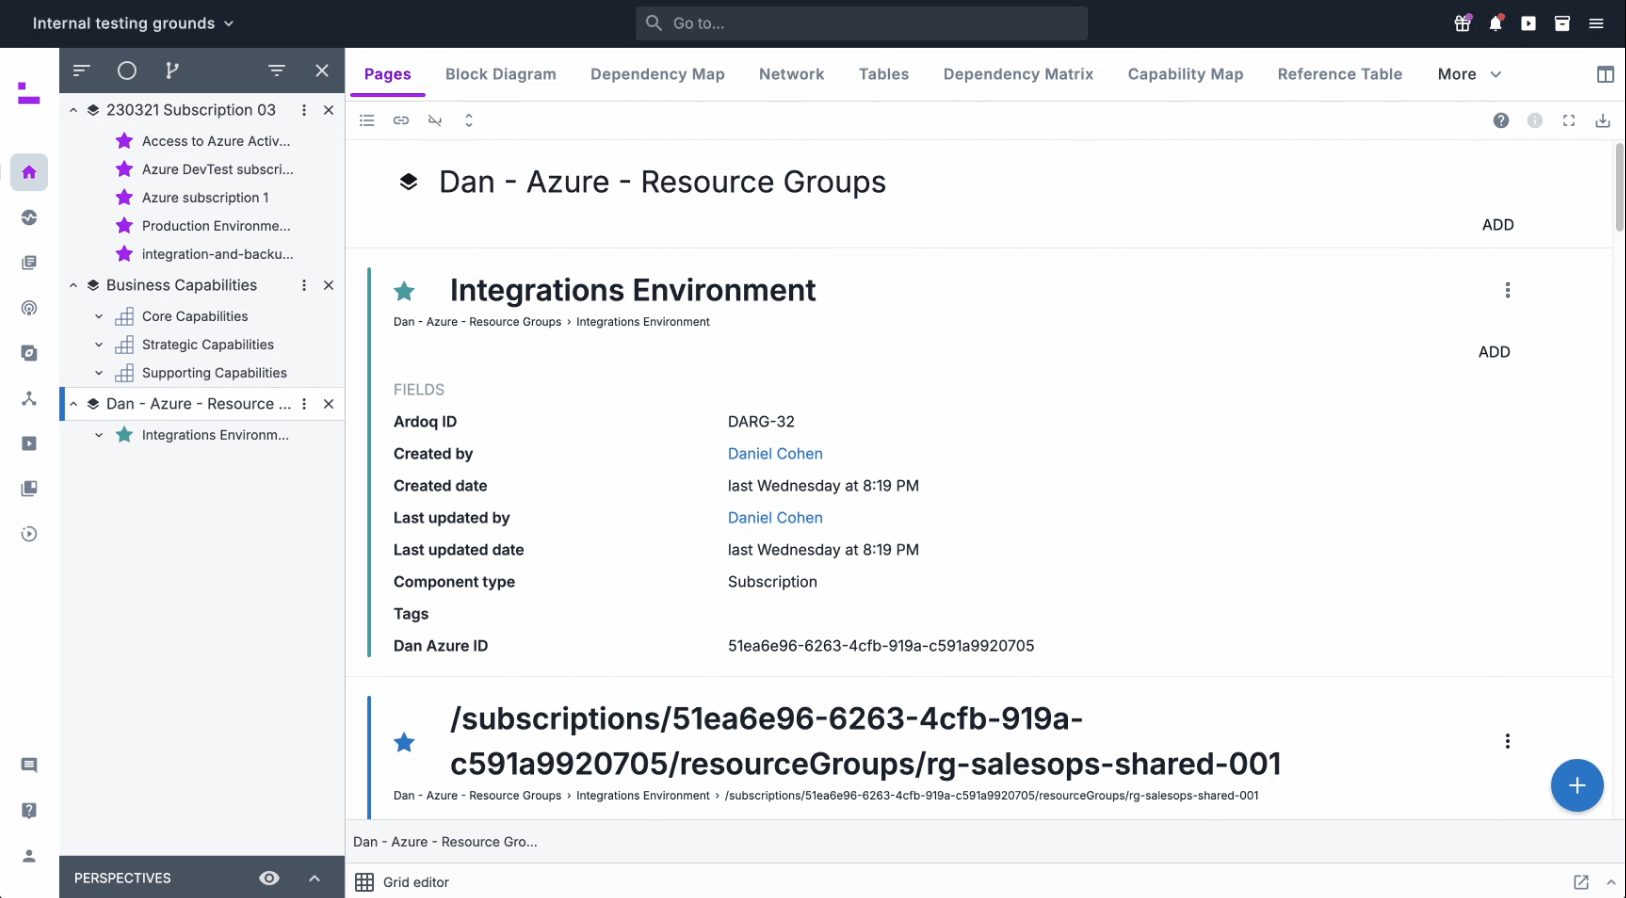Image resolution: width=1626 pixels, height=898 pixels.
Task: Toggle the split view panel icon
Action: pos(1604,75)
